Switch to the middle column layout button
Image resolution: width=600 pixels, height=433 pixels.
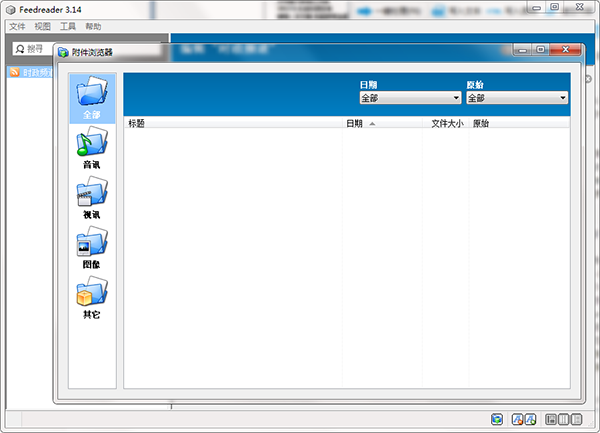(563, 420)
